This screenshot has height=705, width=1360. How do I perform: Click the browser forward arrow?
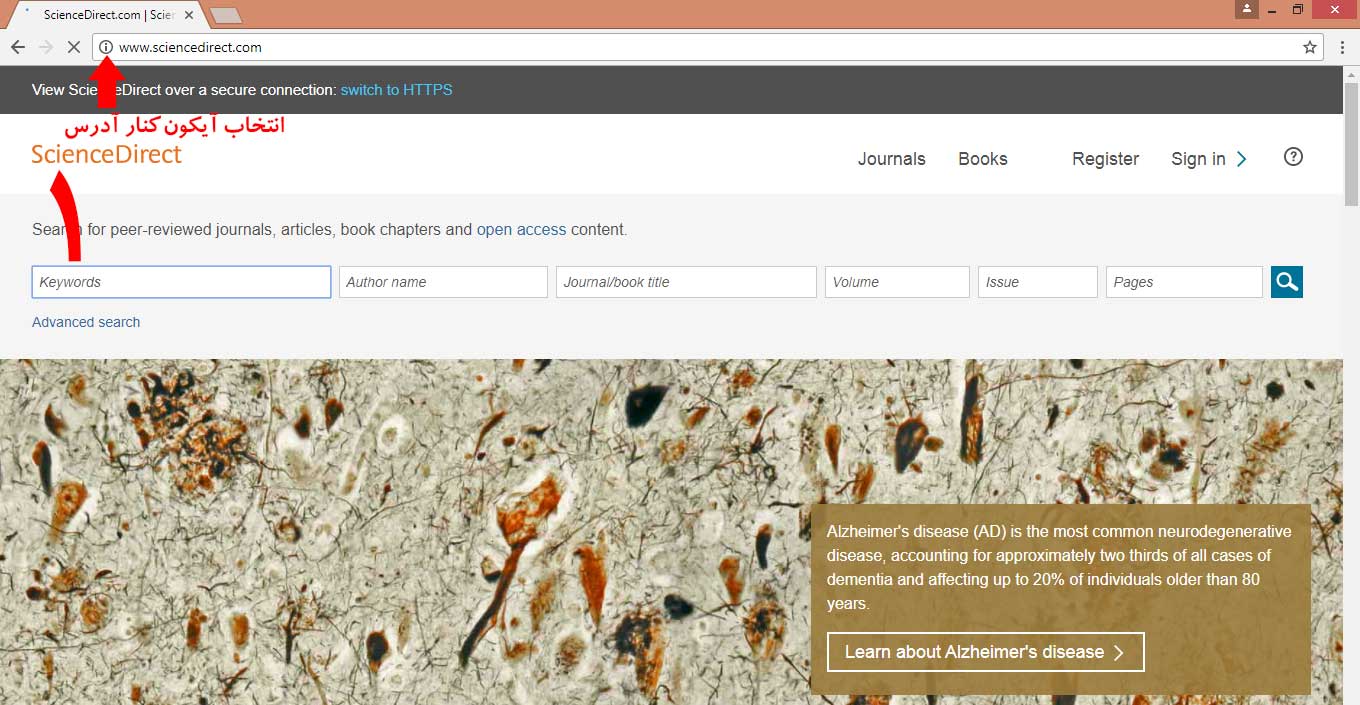[45, 47]
